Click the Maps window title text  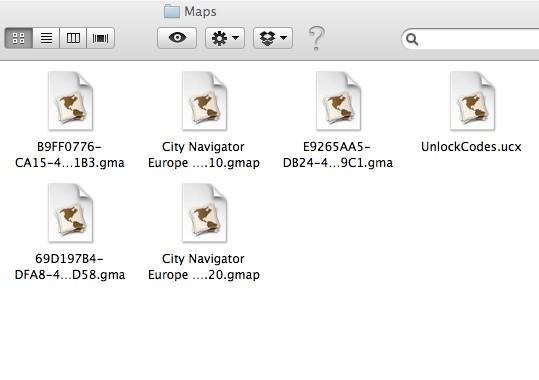pos(200,12)
